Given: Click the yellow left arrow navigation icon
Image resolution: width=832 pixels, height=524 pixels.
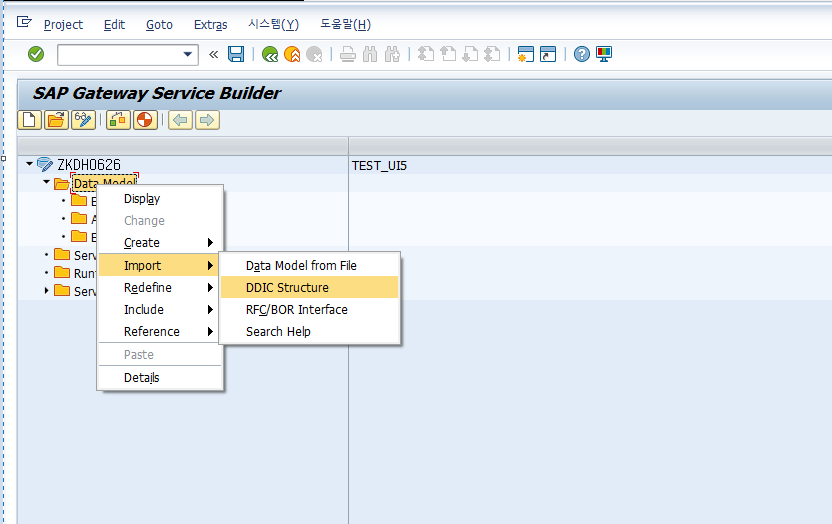Looking at the screenshot, I should [x=180, y=120].
